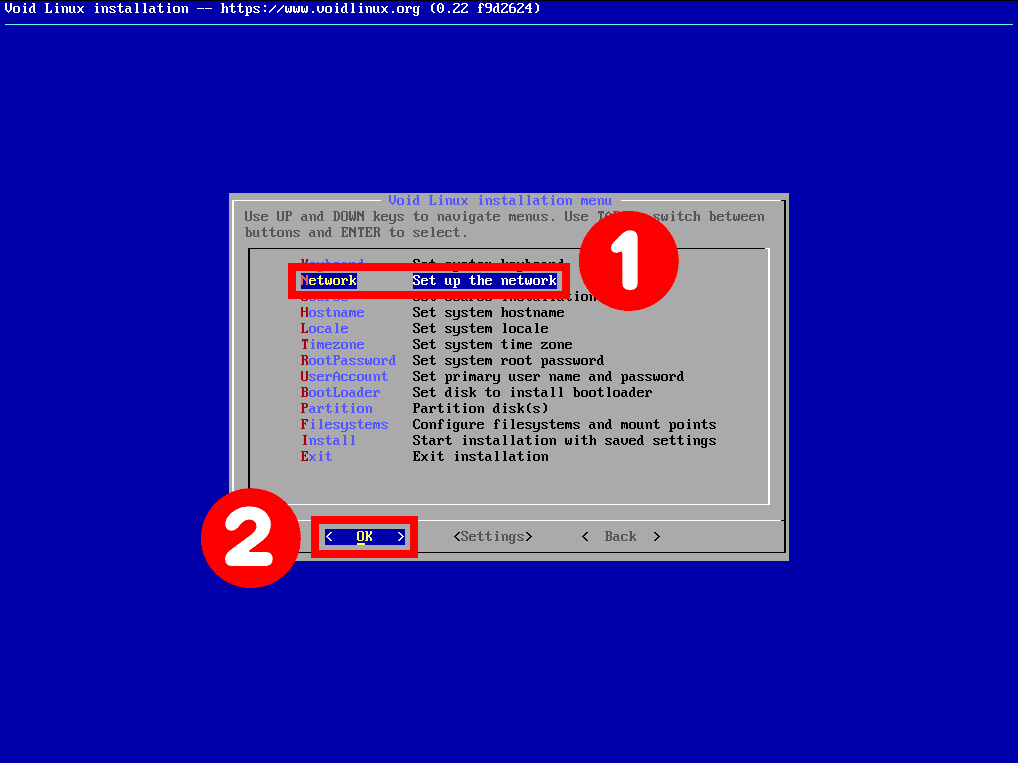Choose Exit to quit installation

click(x=316, y=457)
